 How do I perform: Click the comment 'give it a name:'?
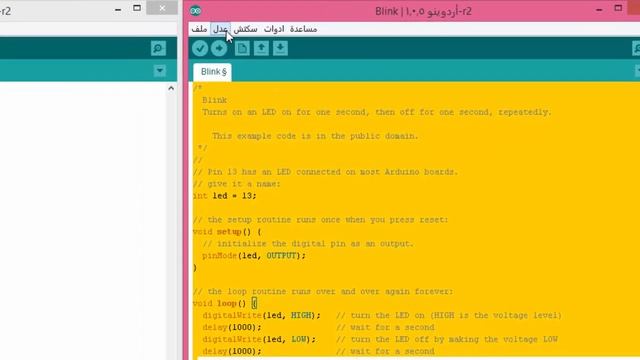244,184
